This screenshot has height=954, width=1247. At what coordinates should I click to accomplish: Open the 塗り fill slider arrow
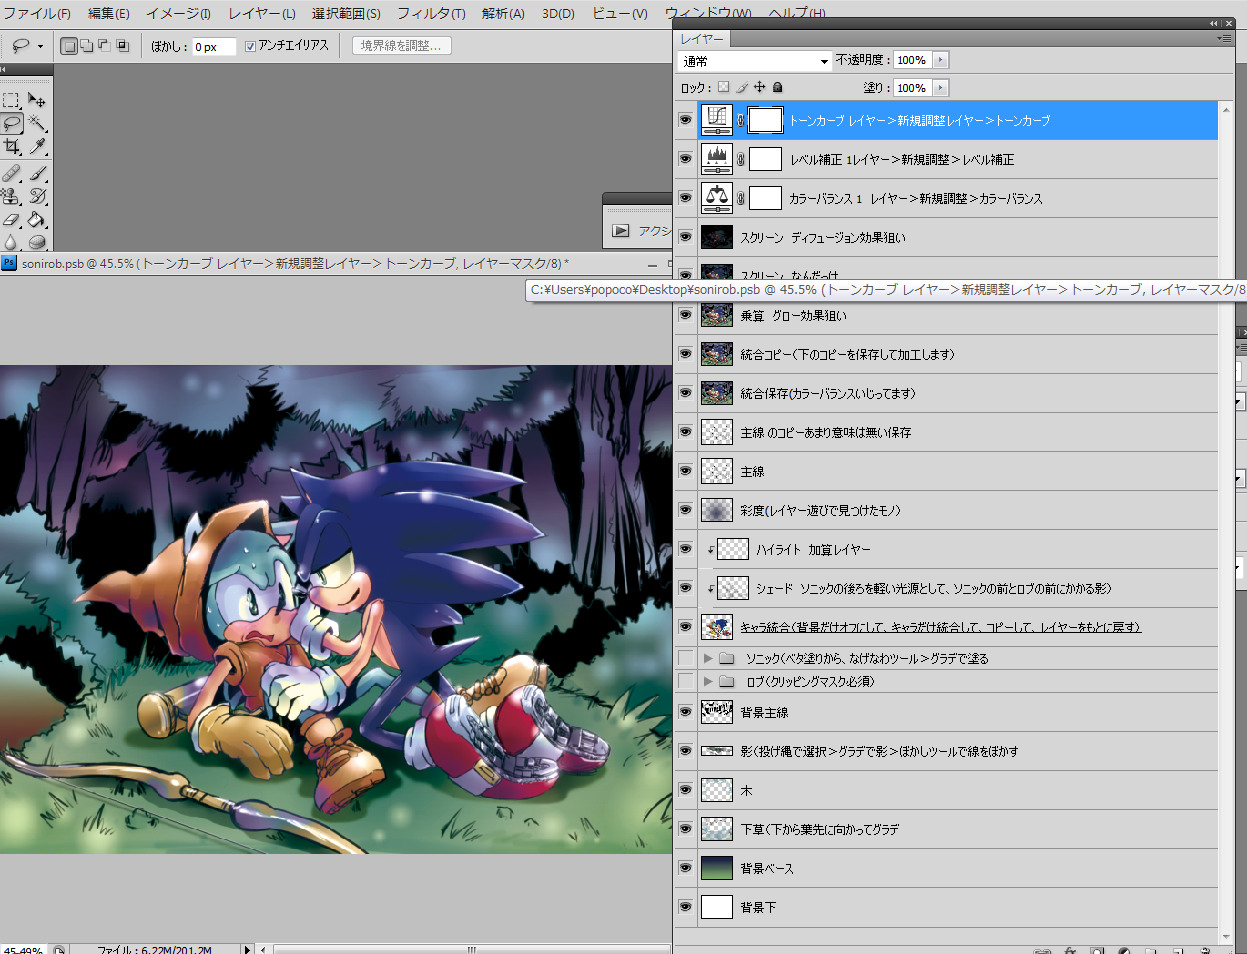click(940, 88)
